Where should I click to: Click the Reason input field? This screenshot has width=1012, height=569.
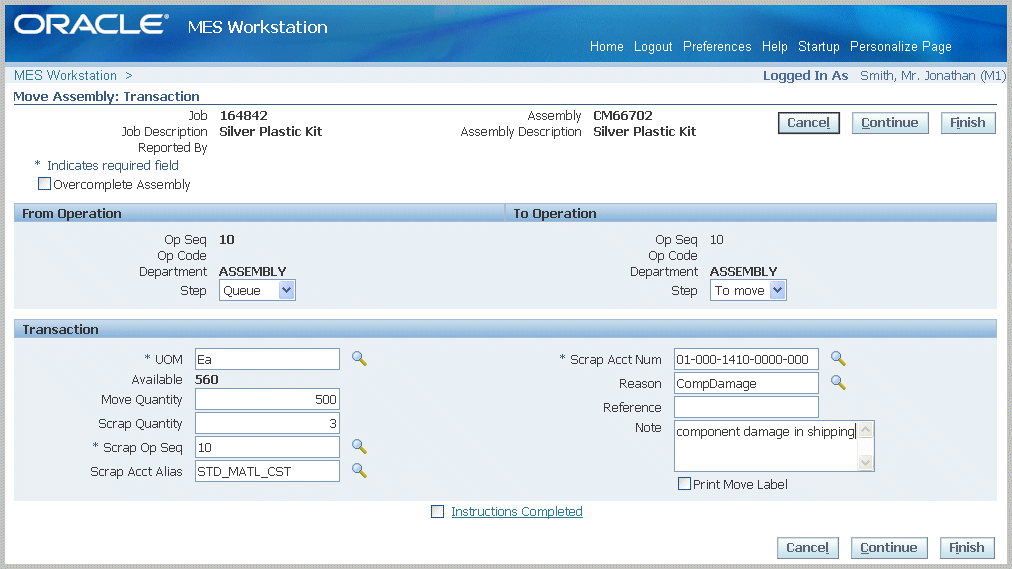pyautogui.click(x=746, y=383)
